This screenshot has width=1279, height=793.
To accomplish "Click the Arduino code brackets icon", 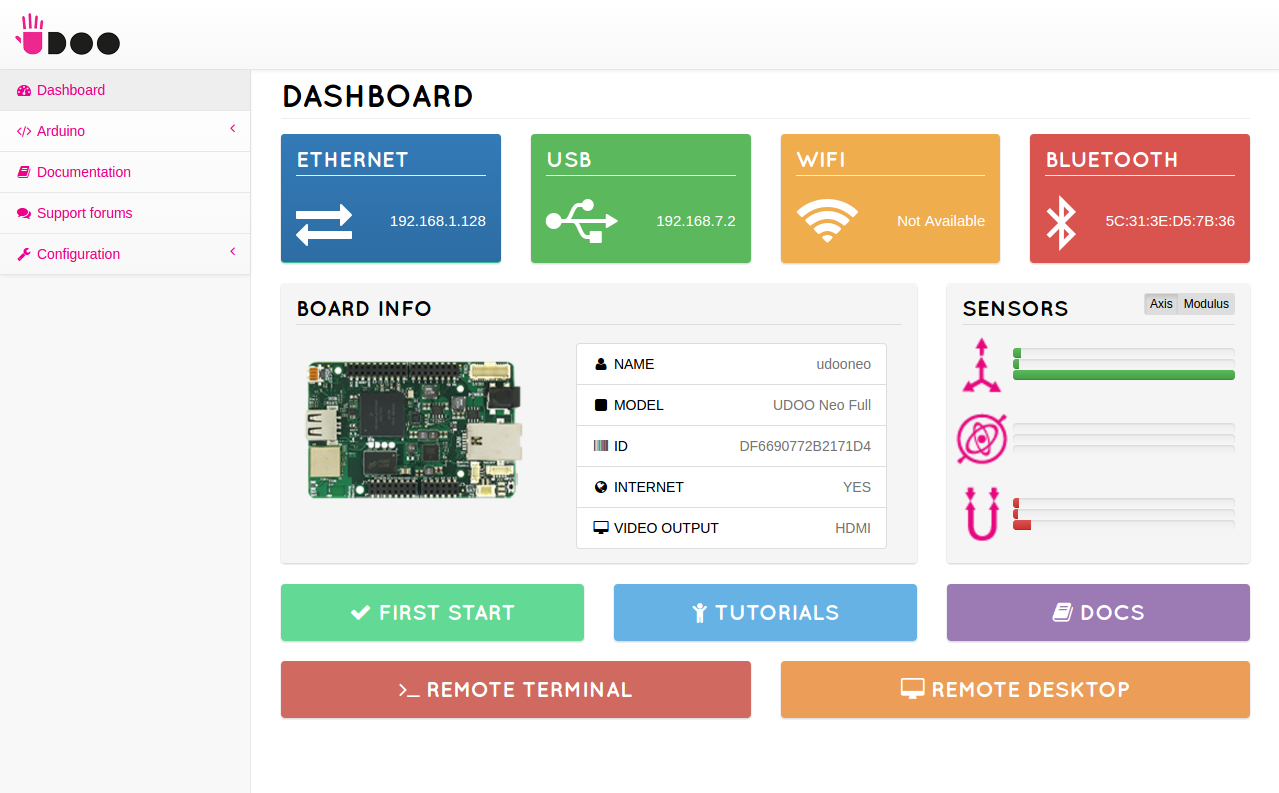I will 24,131.
